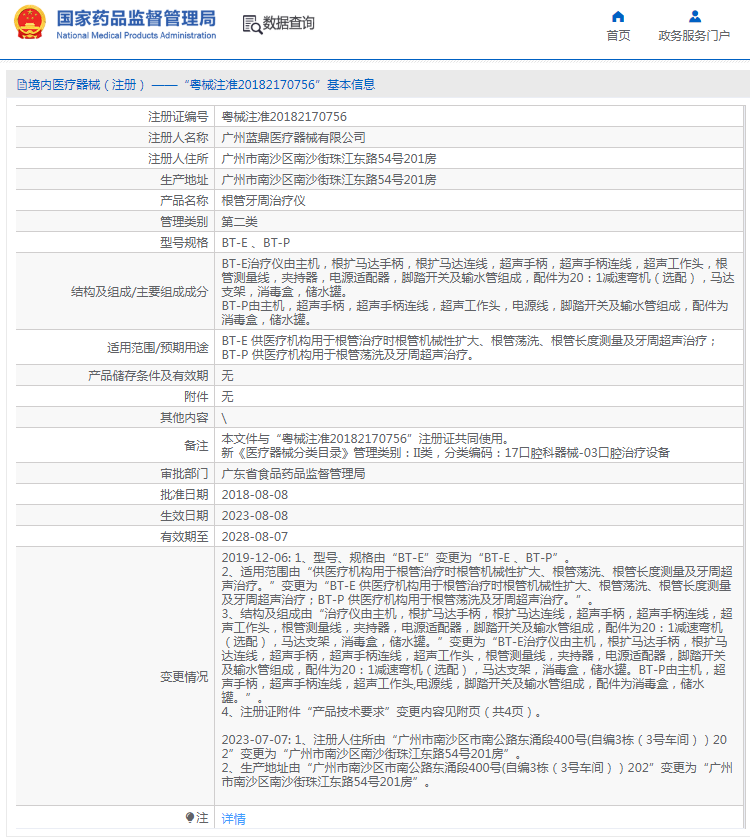Image resolution: width=750 pixels, height=838 pixels.
Task: Click approval date 2018-08-08
Action: coord(254,494)
